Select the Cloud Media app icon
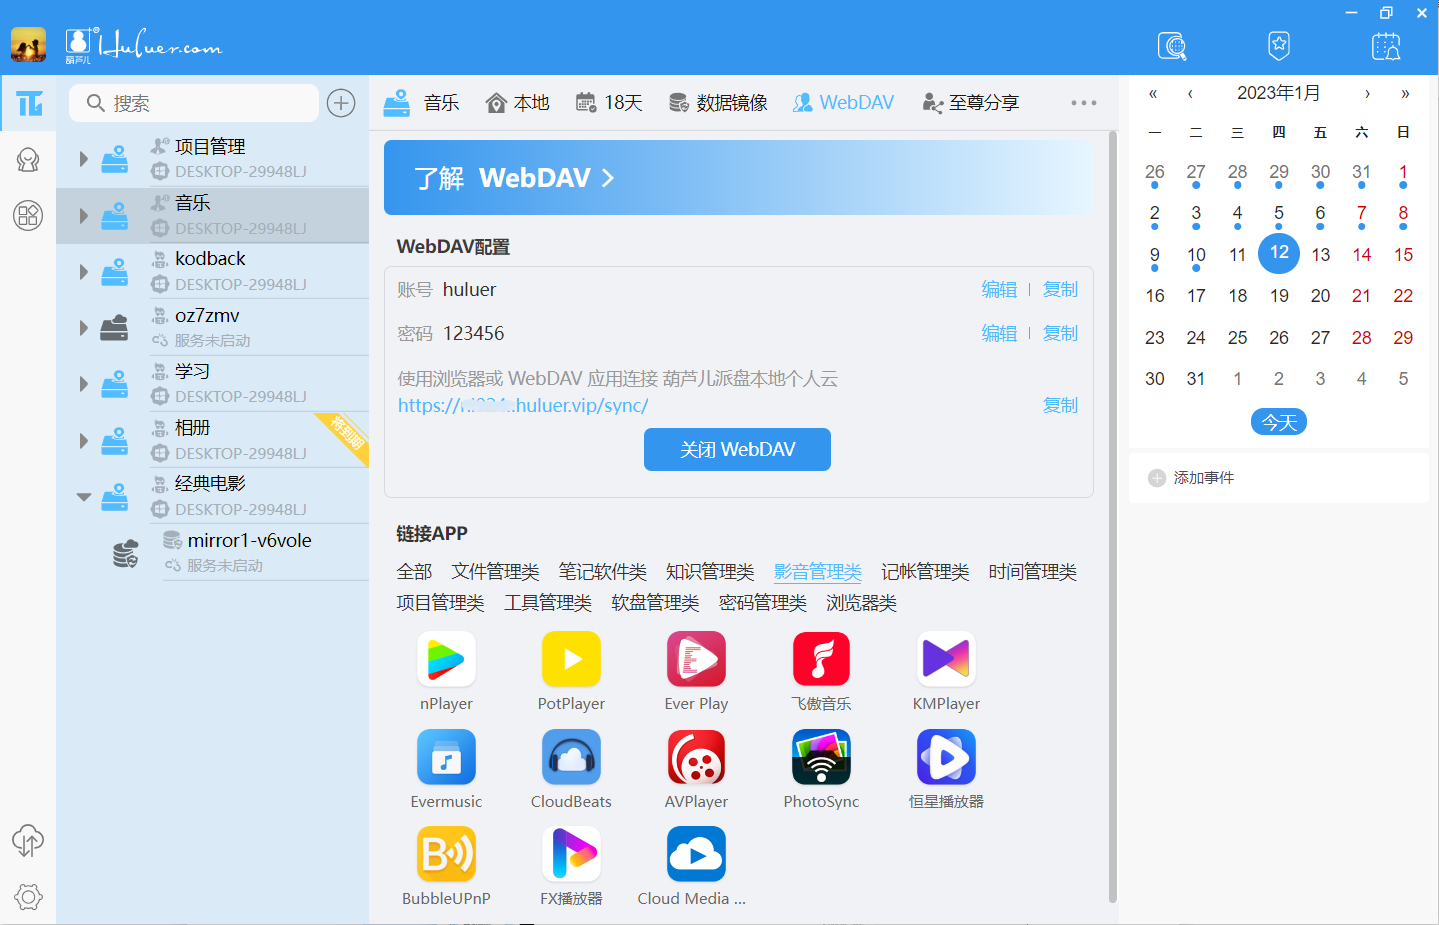Screen dimensions: 1439x925 696,854
